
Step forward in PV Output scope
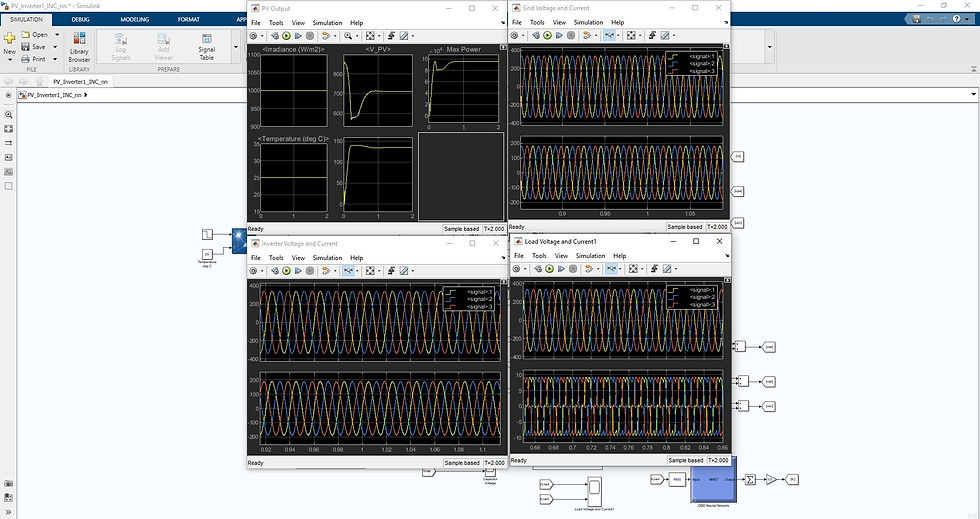coord(298,36)
